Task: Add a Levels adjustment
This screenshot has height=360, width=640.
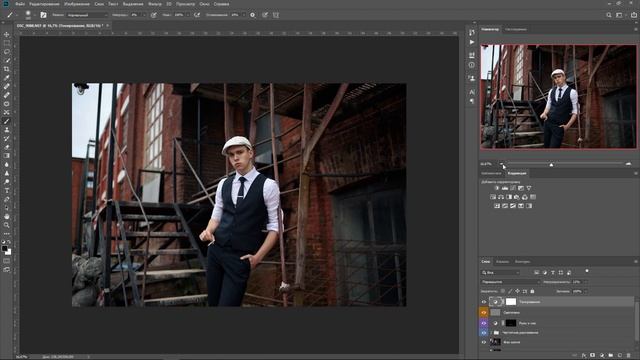Action: point(505,188)
